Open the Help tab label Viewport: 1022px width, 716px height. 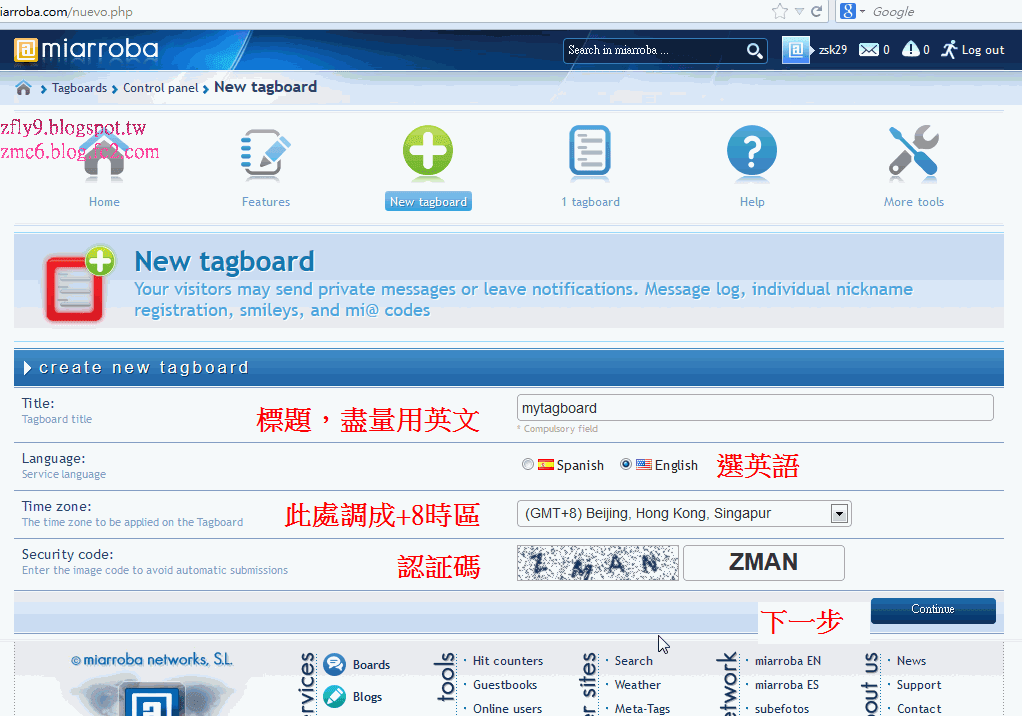[752, 202]
